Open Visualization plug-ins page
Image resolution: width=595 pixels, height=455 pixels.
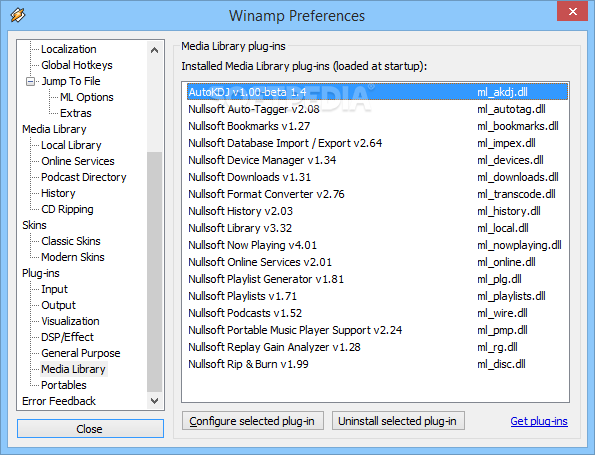pyautogui.click(x=70, y=321)
